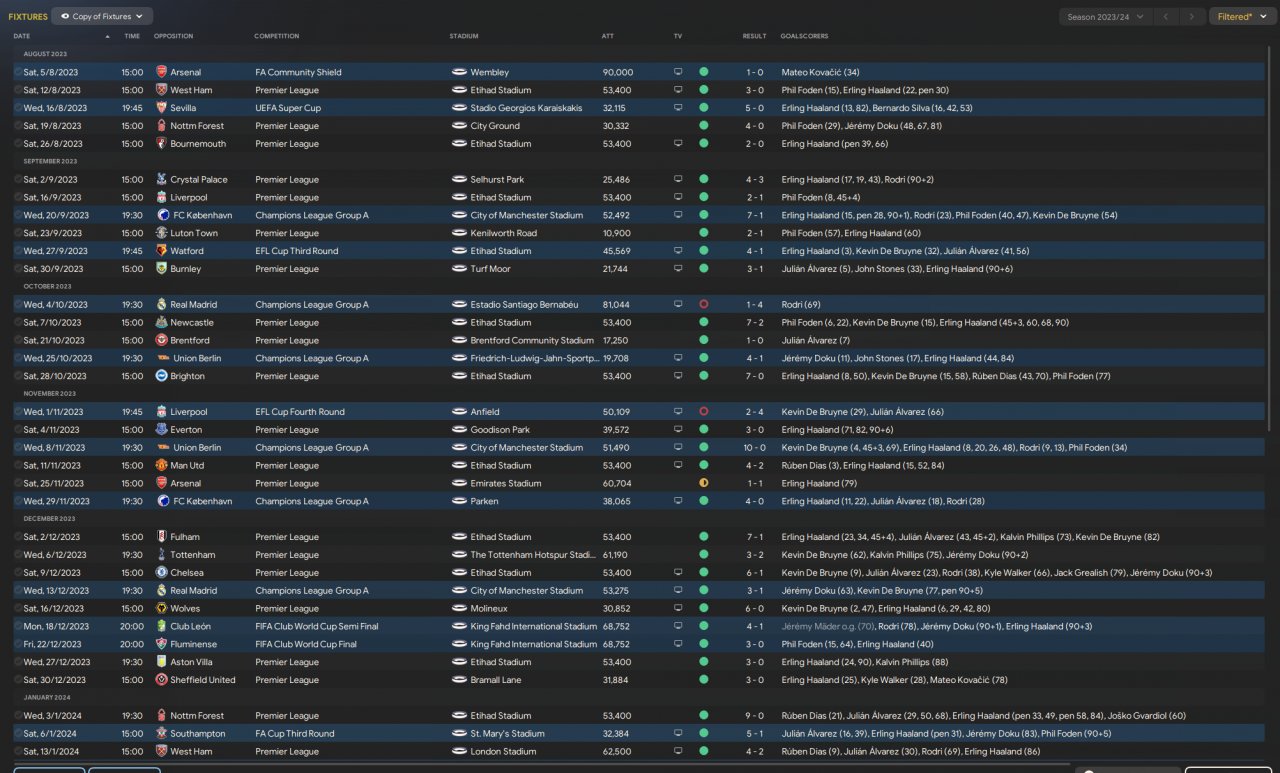The width and height of the screenshot is (1280, 773).
Task: Click the 'EFL Cup Fourth Round' competition text
Action: [300, 412]
